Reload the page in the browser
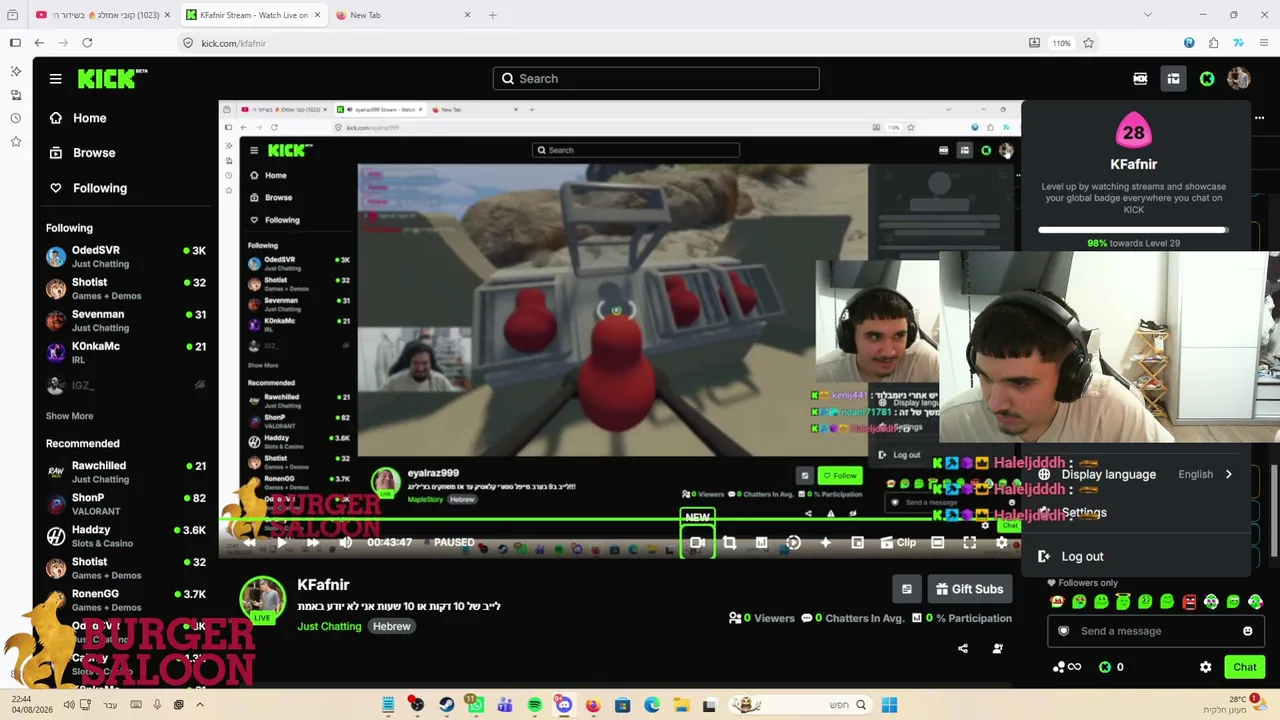The height and width of the screenshot is (720, 1280). tap(87, 43)
